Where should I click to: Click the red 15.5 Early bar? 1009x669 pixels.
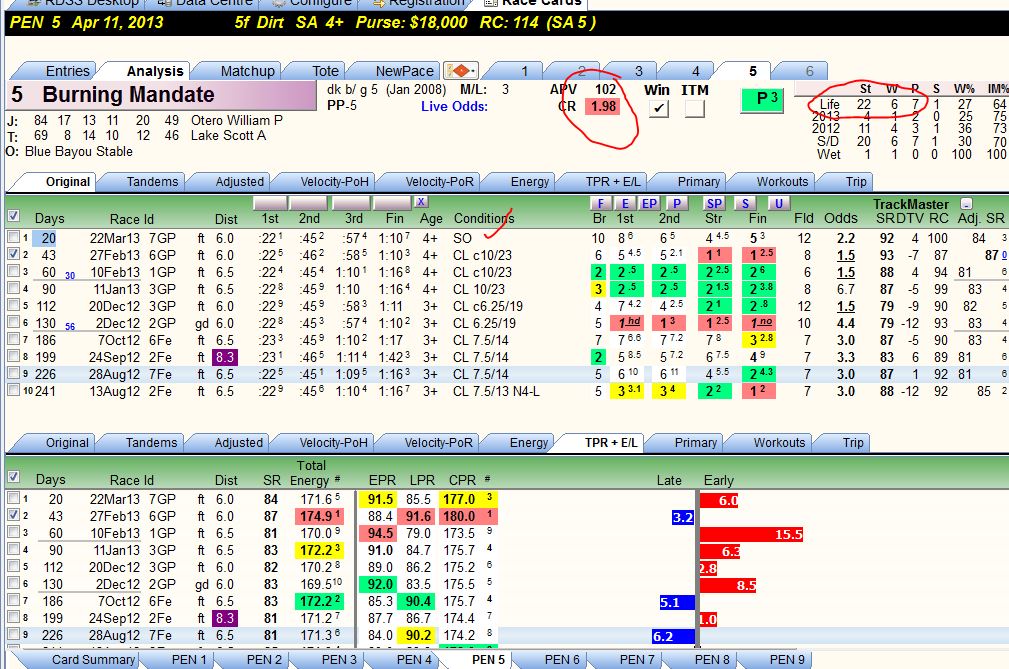(752, 534)
